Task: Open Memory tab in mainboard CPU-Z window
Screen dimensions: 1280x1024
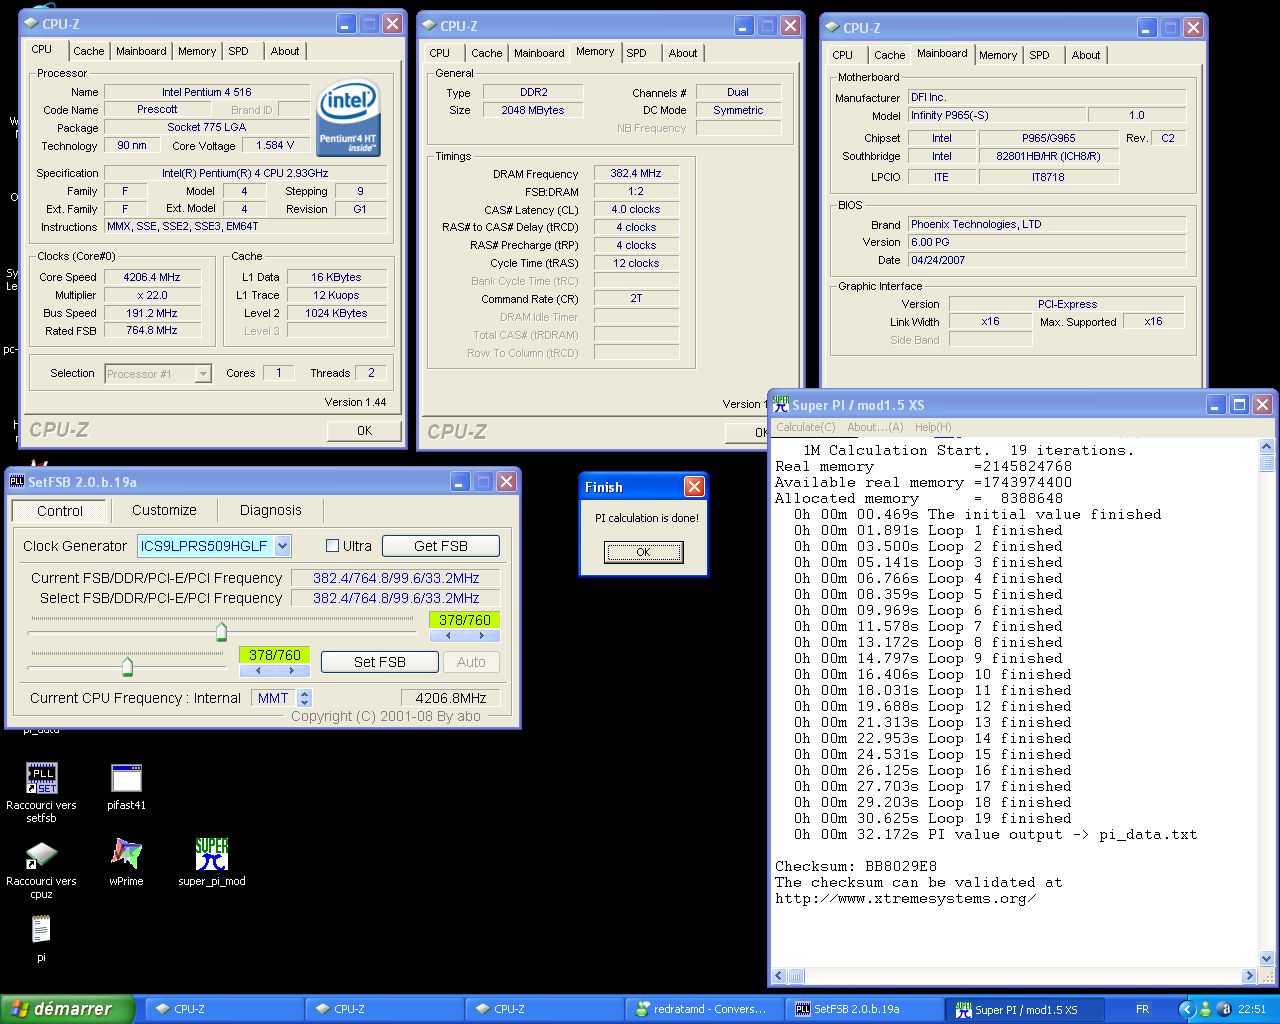Action: (998, 55)
